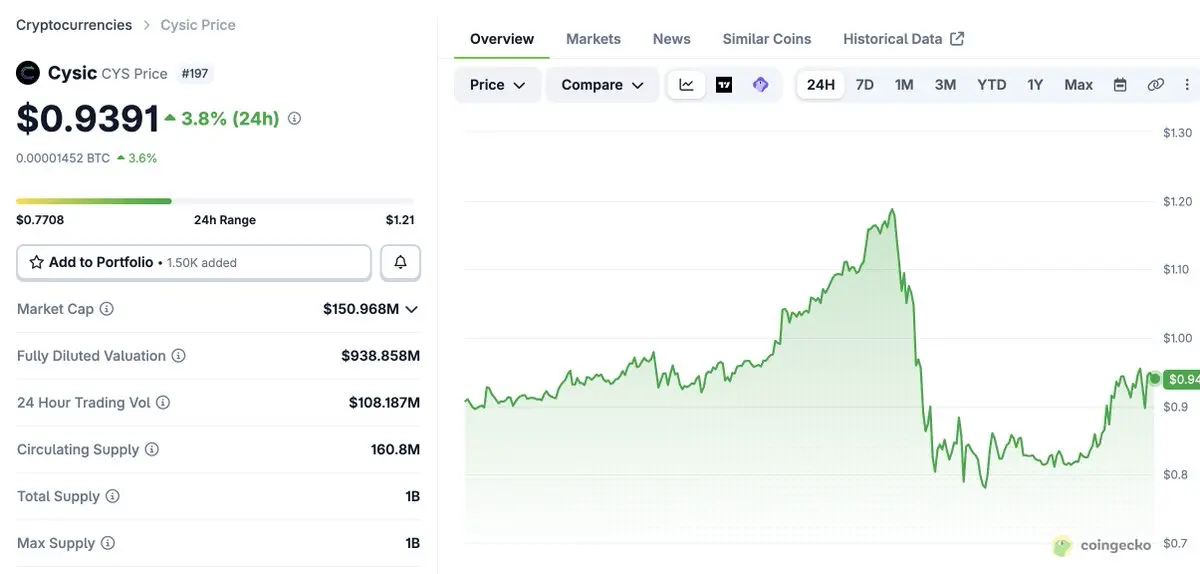Viewport: 1200px width, 574px height.
Task: Click the $1.30 chart axis label
Action: [1177, 132]
